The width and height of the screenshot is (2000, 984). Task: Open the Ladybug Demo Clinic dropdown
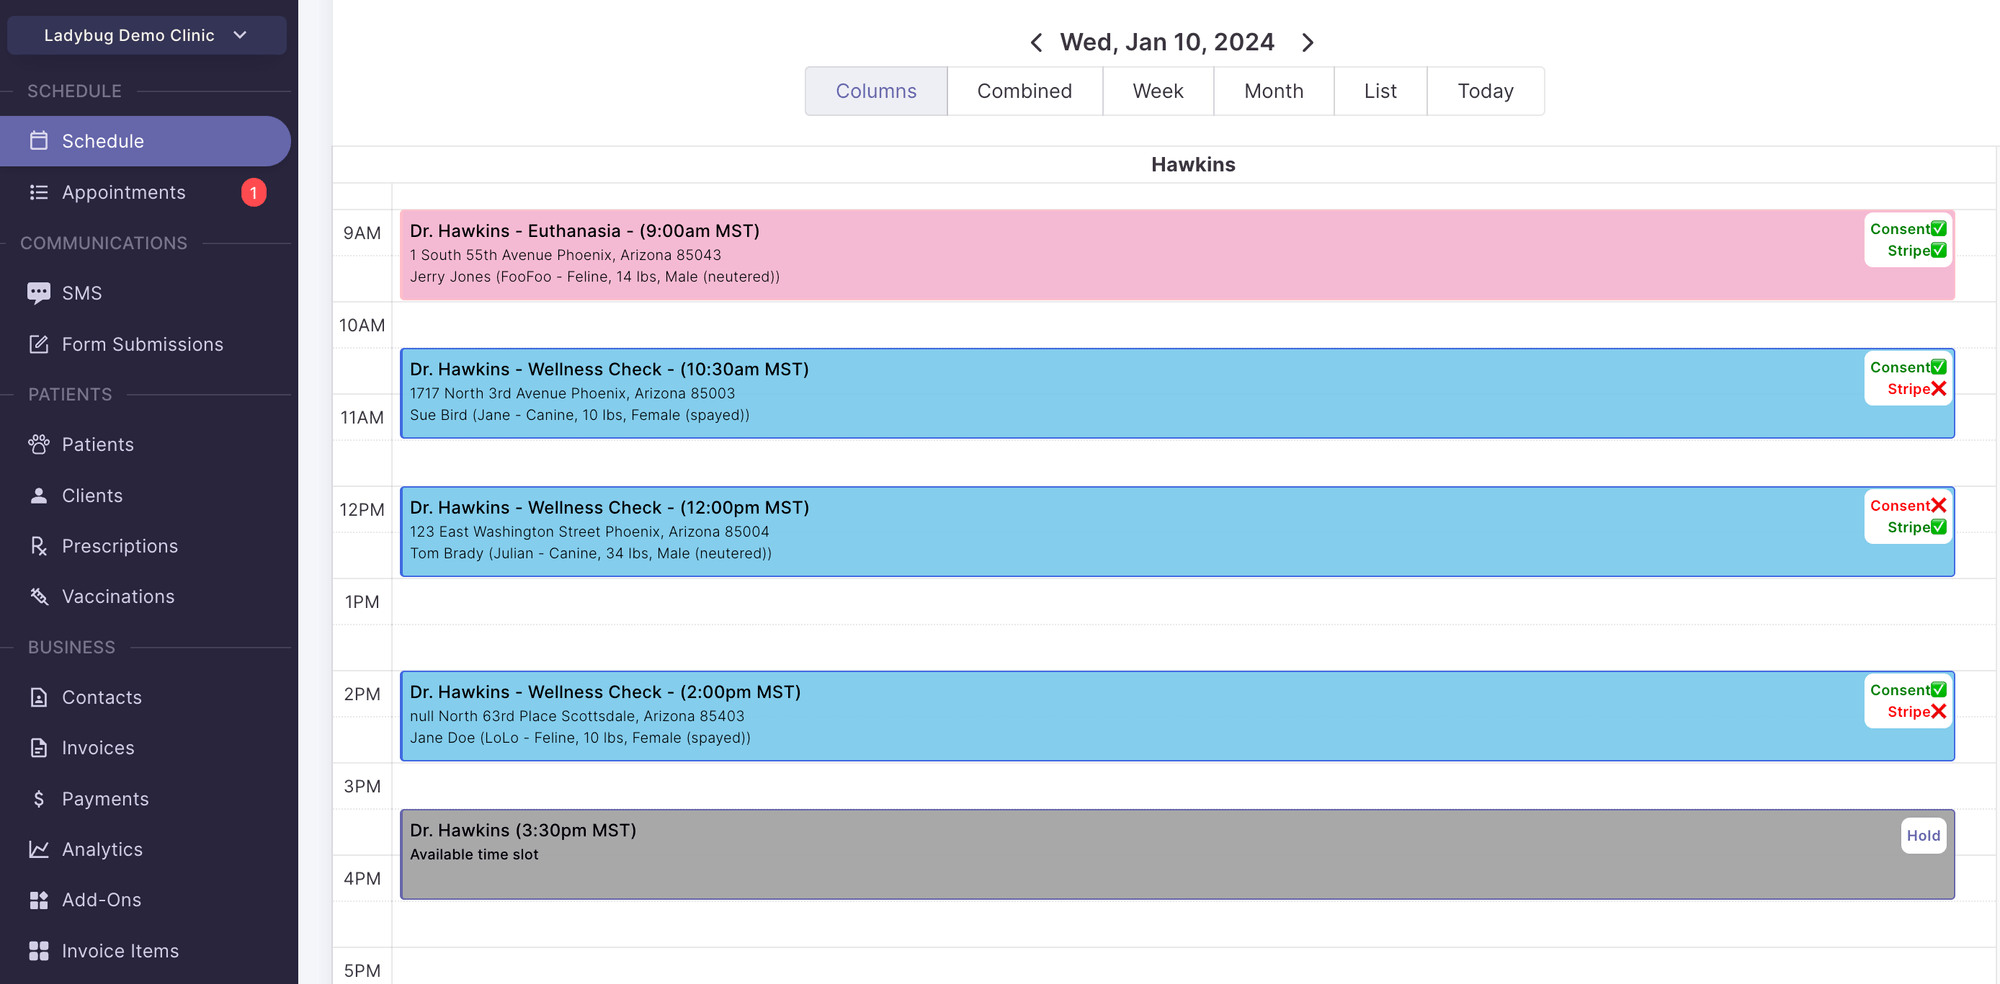tap(146, 35)
